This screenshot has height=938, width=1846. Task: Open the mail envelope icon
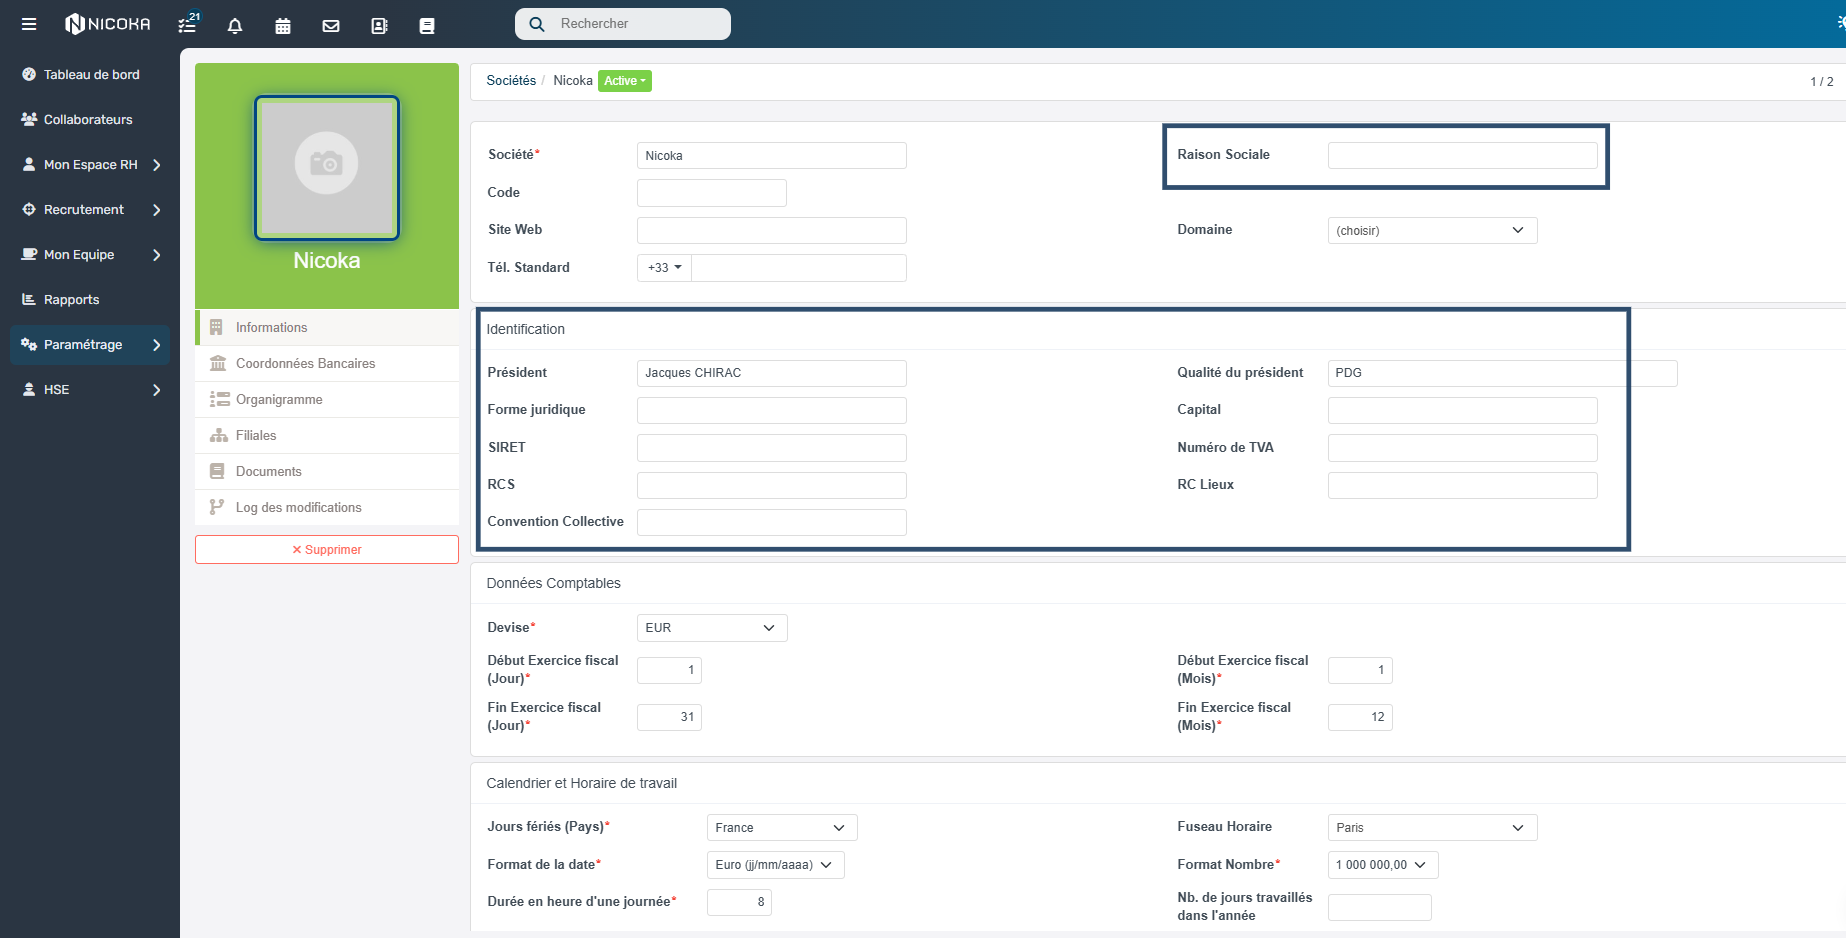pos(331,26)
